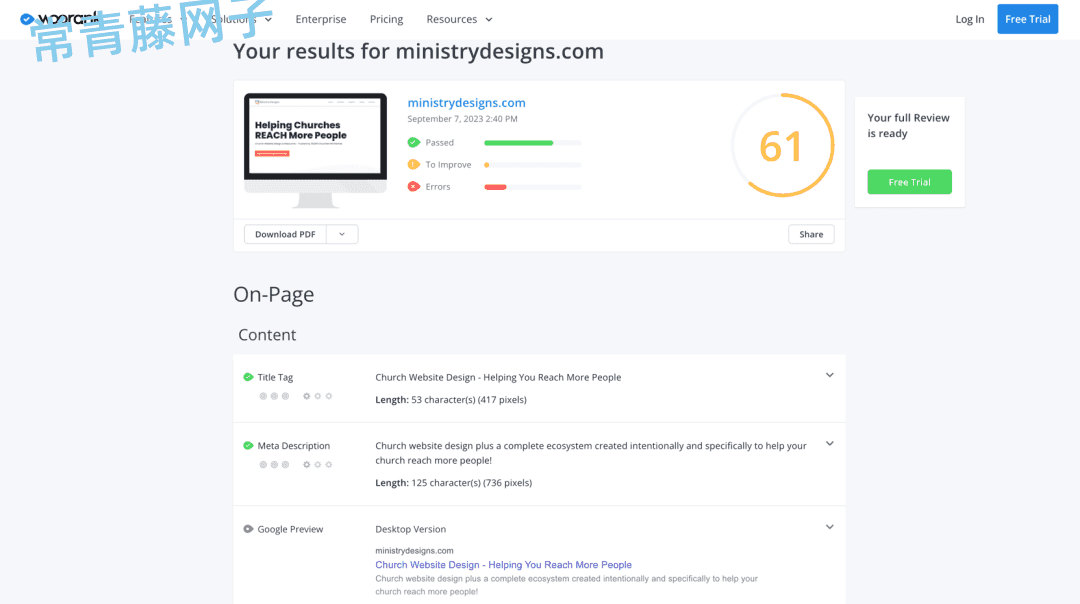Click the Title Tag difficulty gears indicator
This screenshot has height=604, width=1080.
(x=318, y=396)
